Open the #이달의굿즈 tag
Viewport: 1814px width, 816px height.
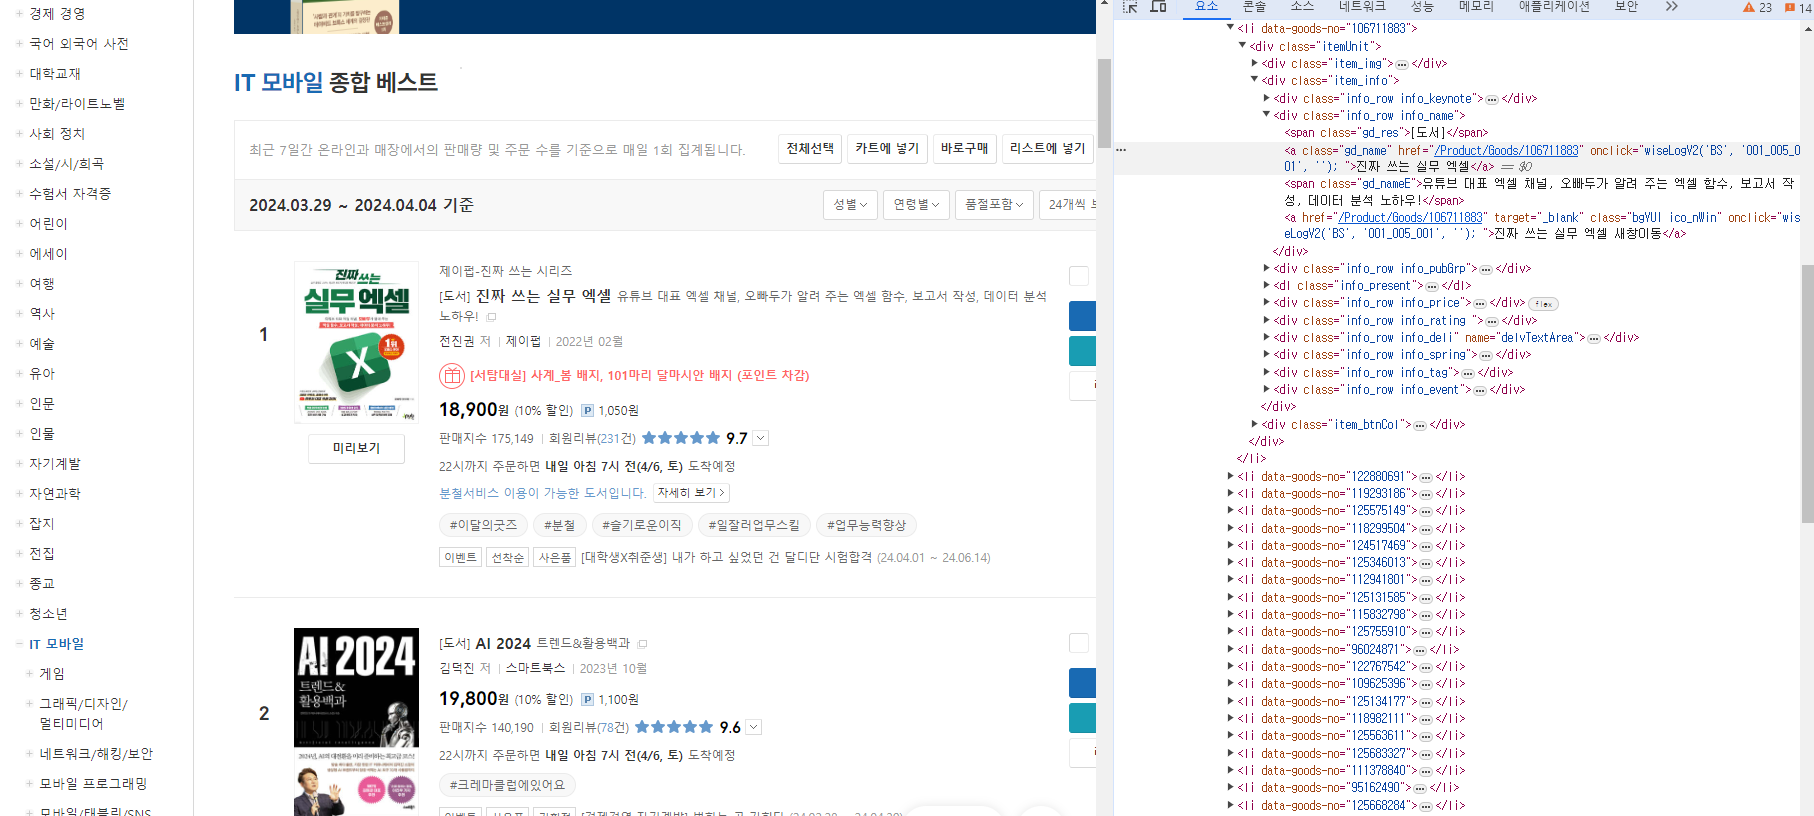tap(483, 525)
